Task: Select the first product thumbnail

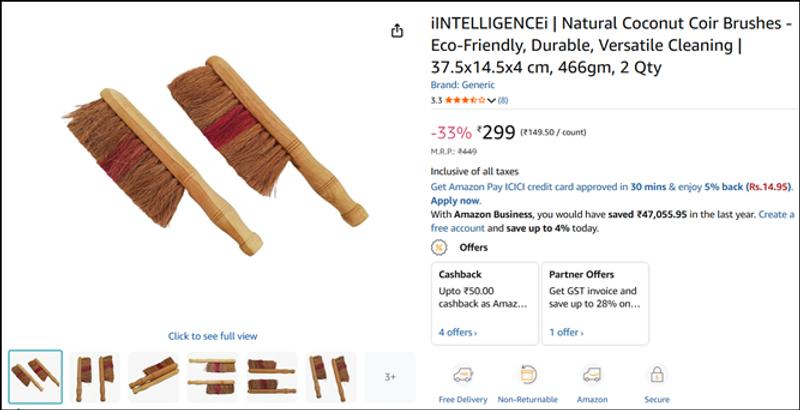Action: coord(35,377)
